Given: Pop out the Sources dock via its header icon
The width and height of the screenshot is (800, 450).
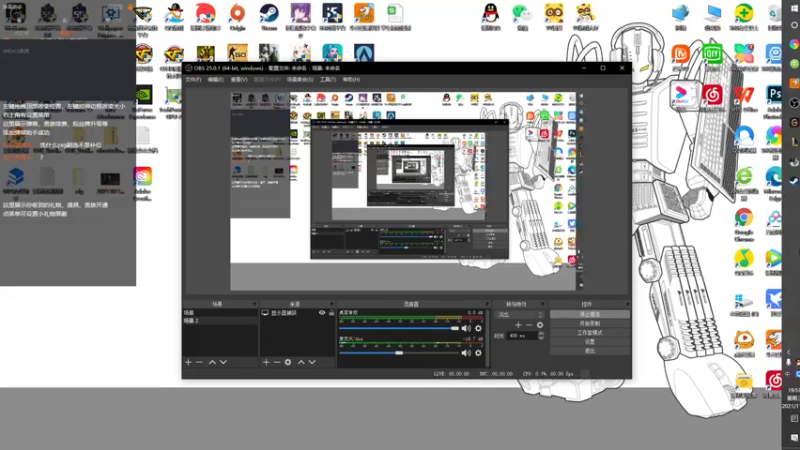Looking at the screenshot, I should 332,304.
